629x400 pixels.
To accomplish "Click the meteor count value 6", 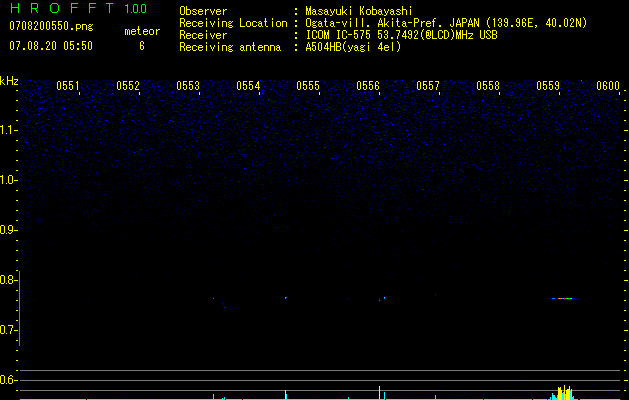I will point(142,46).
